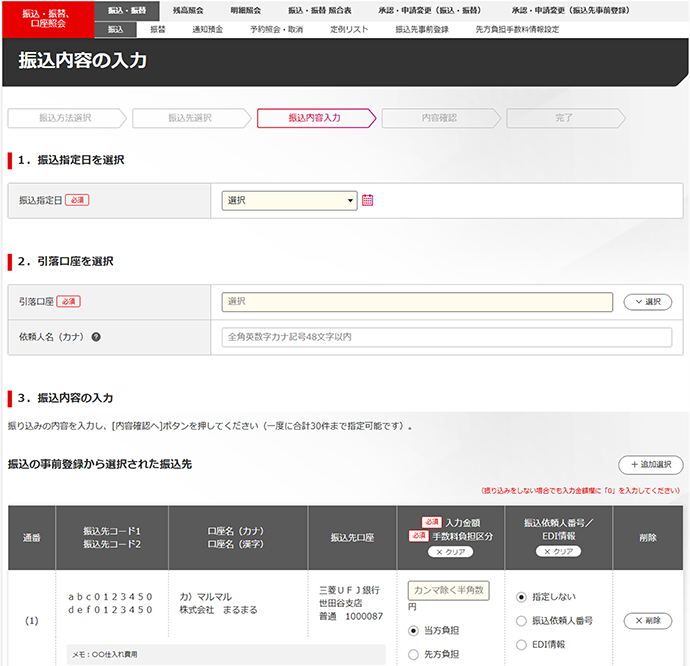Open the calendar date picker icon
Viewport: 690px width, 666px height.
[x=367, y=200]
